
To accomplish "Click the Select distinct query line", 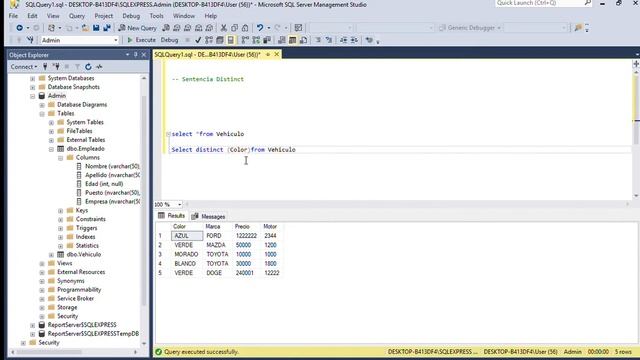I will click(233, 150).
